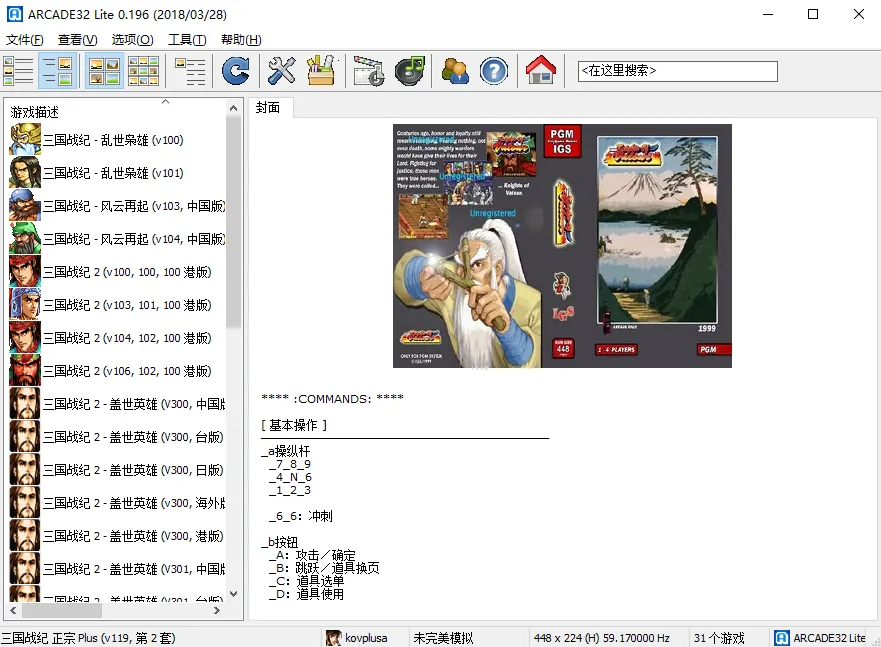Switch to the first list view icon

[x=19, y=71]
